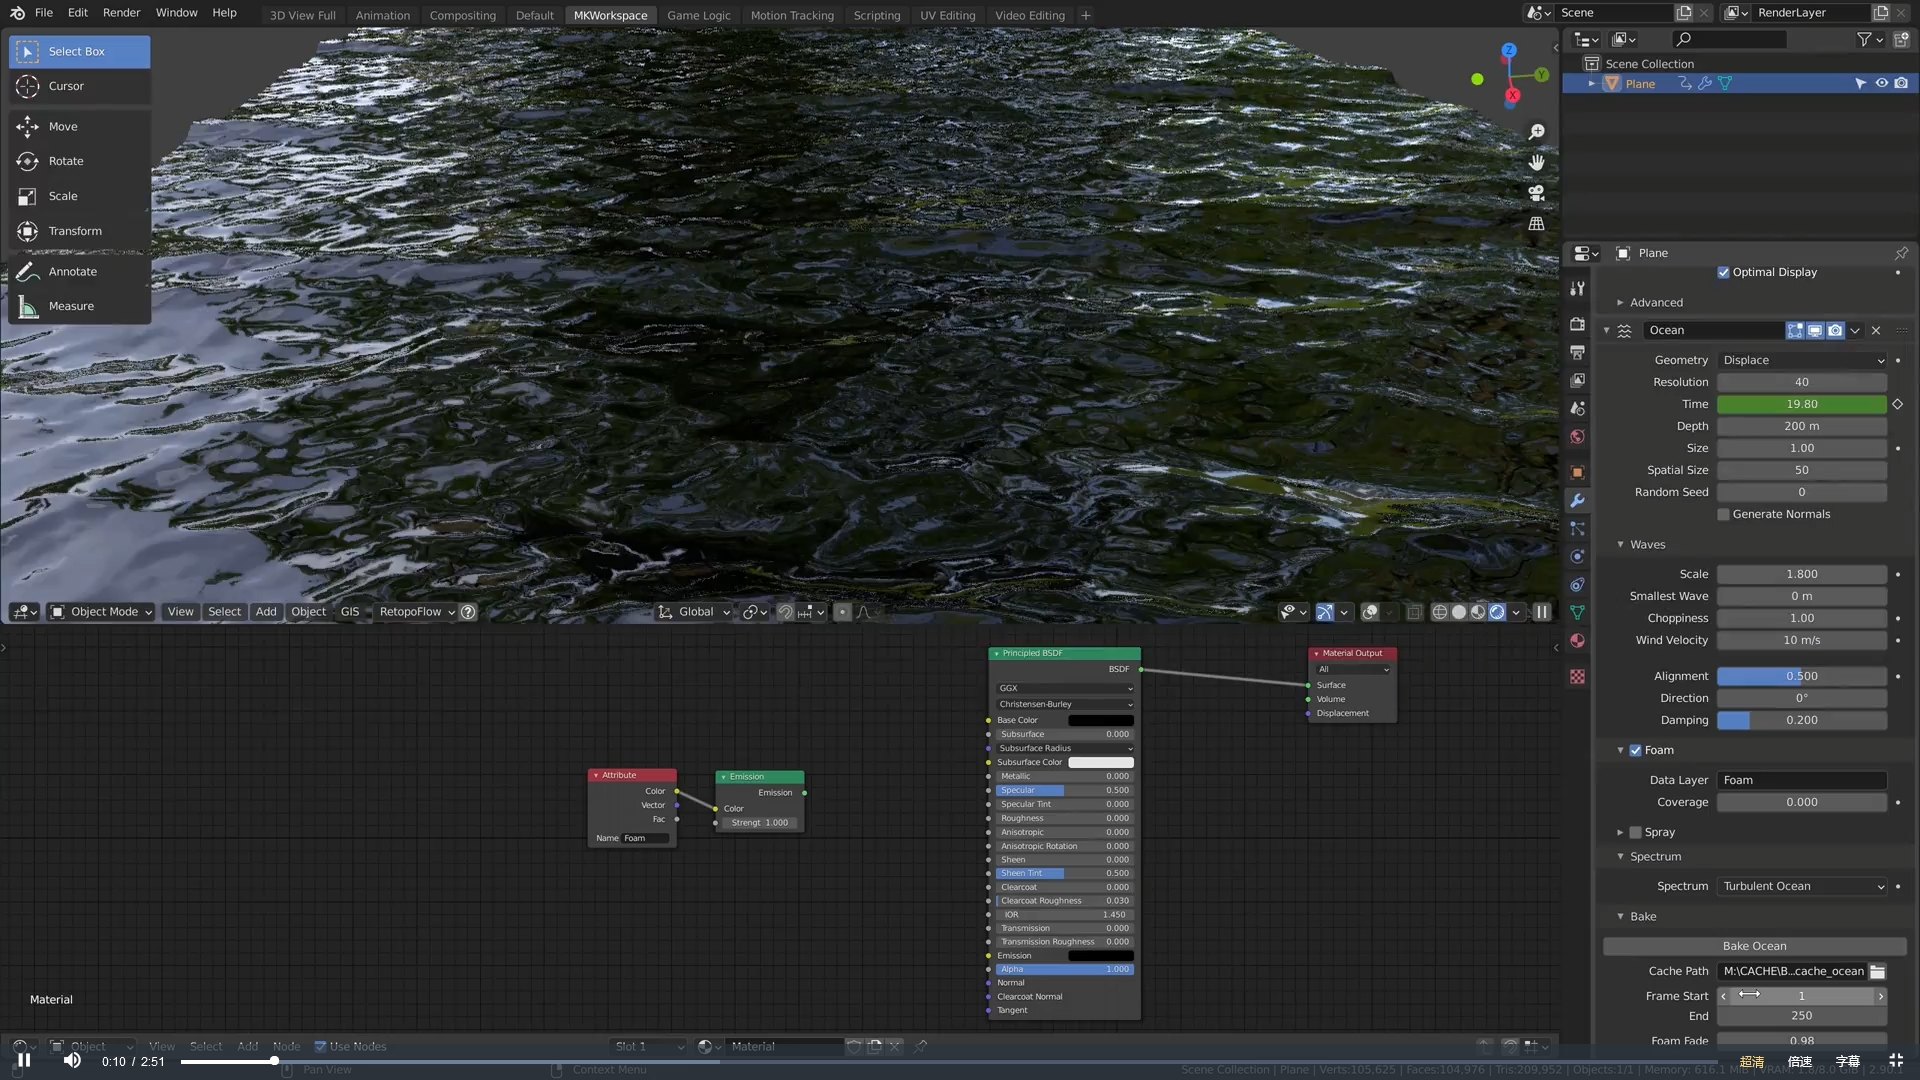Toggle Plane visibility eye in outliner
This screenshot has width=1920, height=1080.
pos(1881,84)
